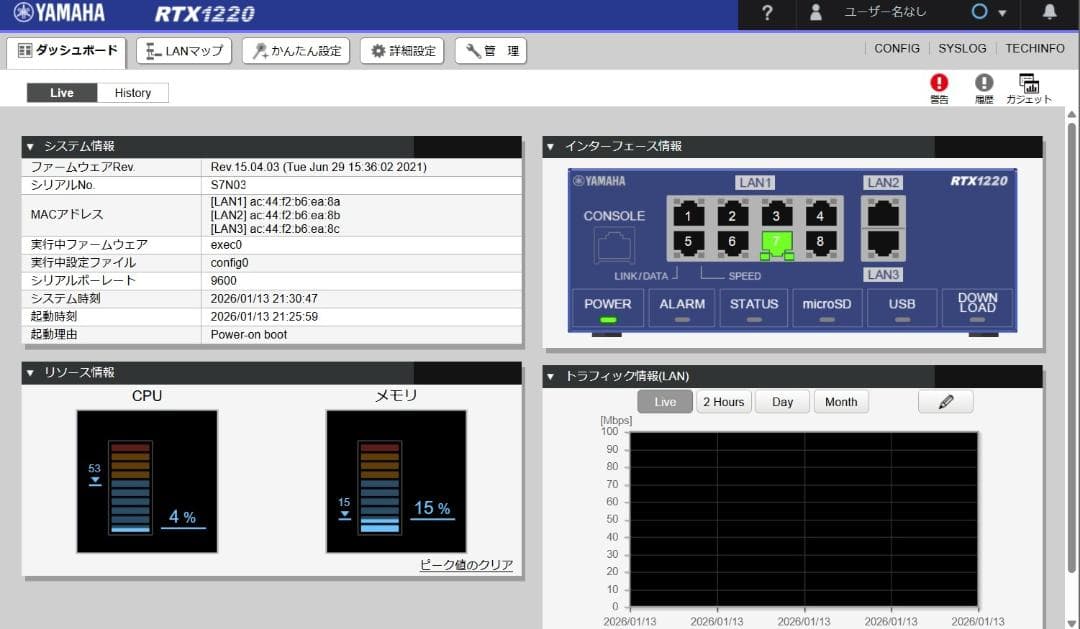
Task: Click the notification bell icon
Action: pos(1048,14)
